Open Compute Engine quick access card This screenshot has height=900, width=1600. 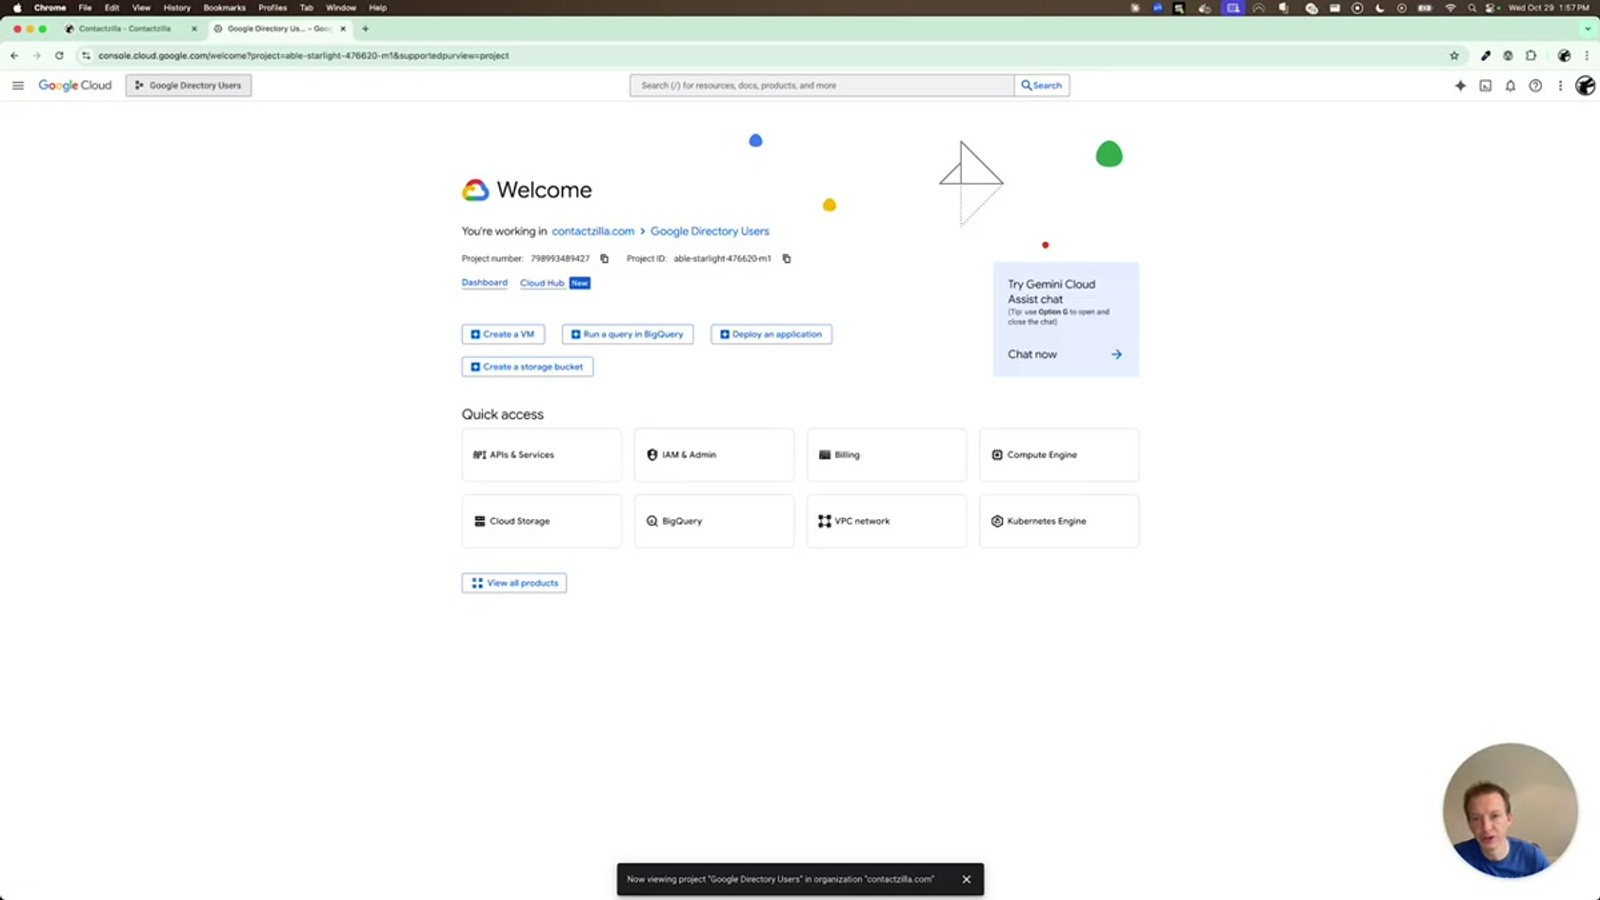(1059, 455)
